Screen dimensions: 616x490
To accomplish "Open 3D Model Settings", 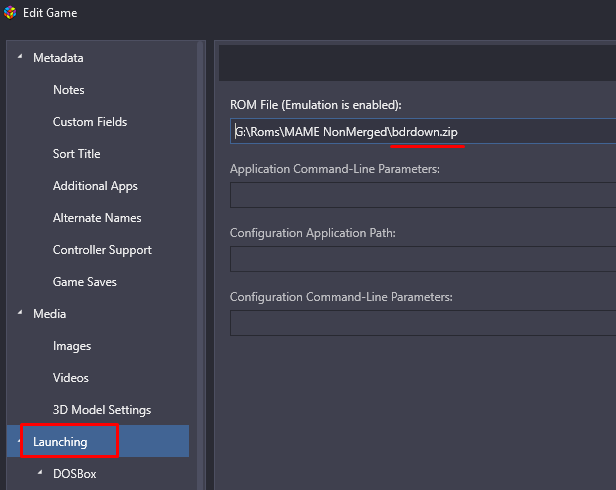I will coord(102,410).
